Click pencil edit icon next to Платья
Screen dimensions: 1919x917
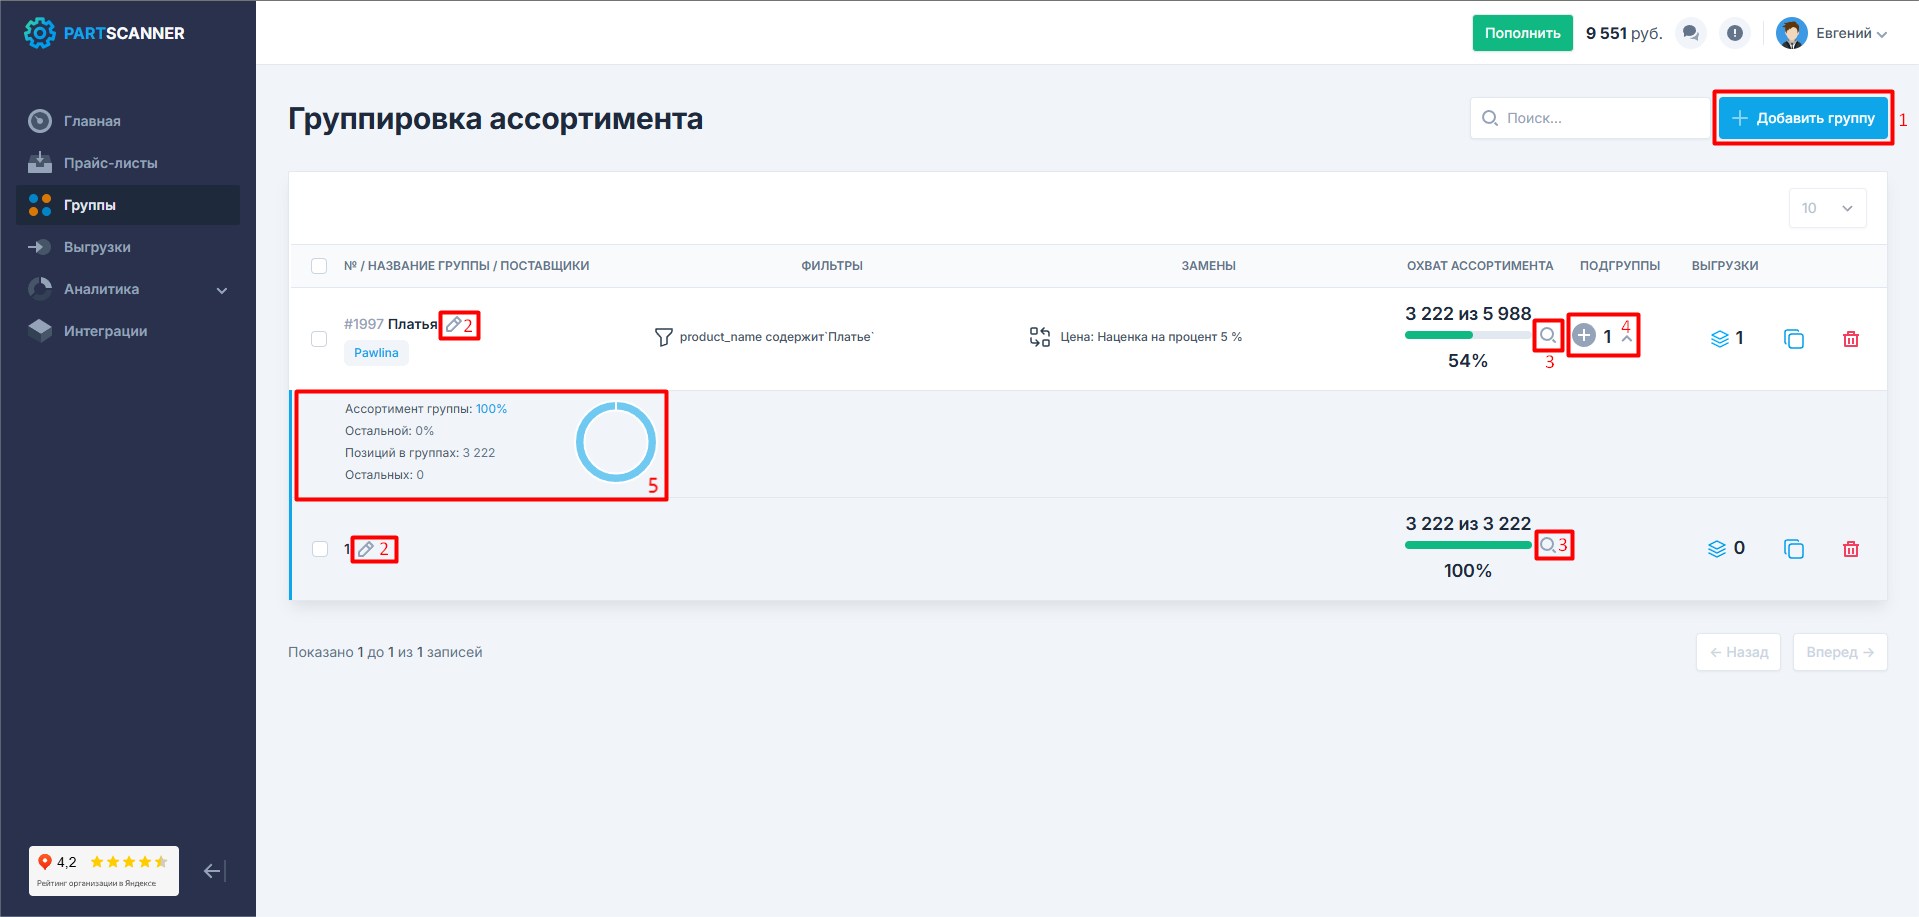tap(454, 325)
